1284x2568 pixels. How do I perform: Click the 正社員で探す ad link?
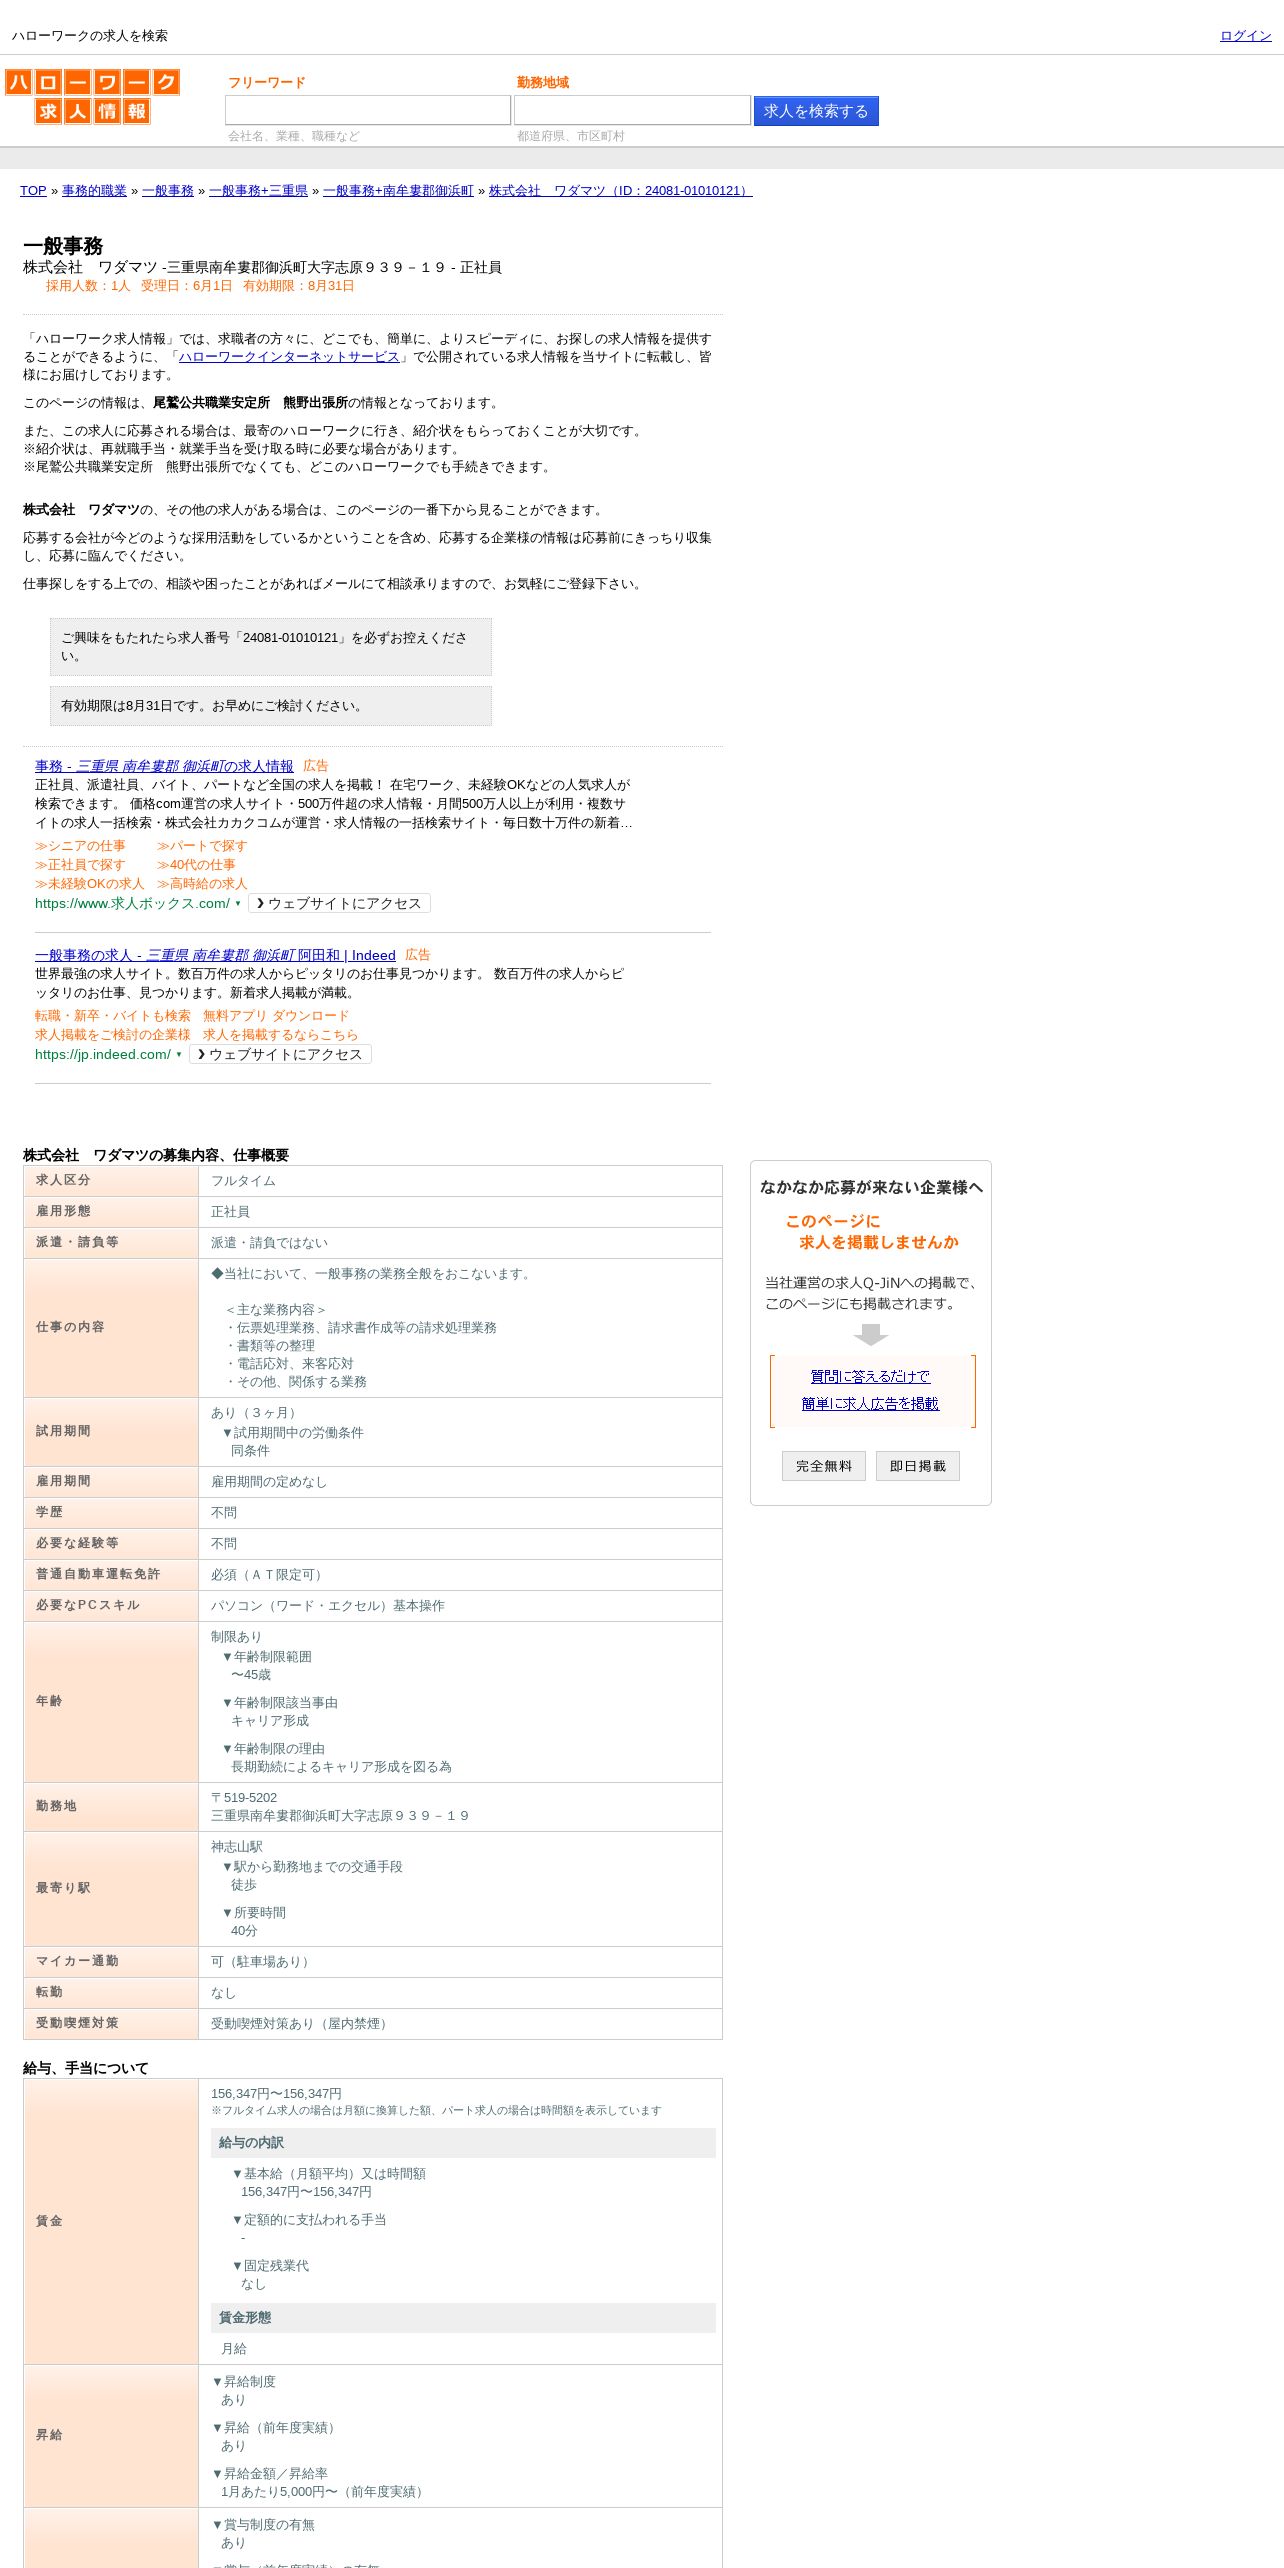click(80, 865)
